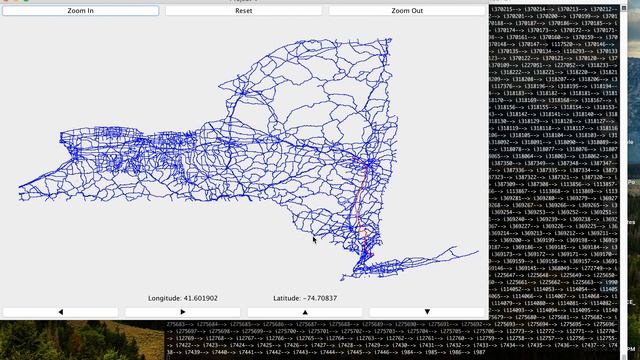Image resolution: width=640 pixels, height=360 pixels.
Task: Click the terminal scrollbar at the top right
Action: (624, 8)
